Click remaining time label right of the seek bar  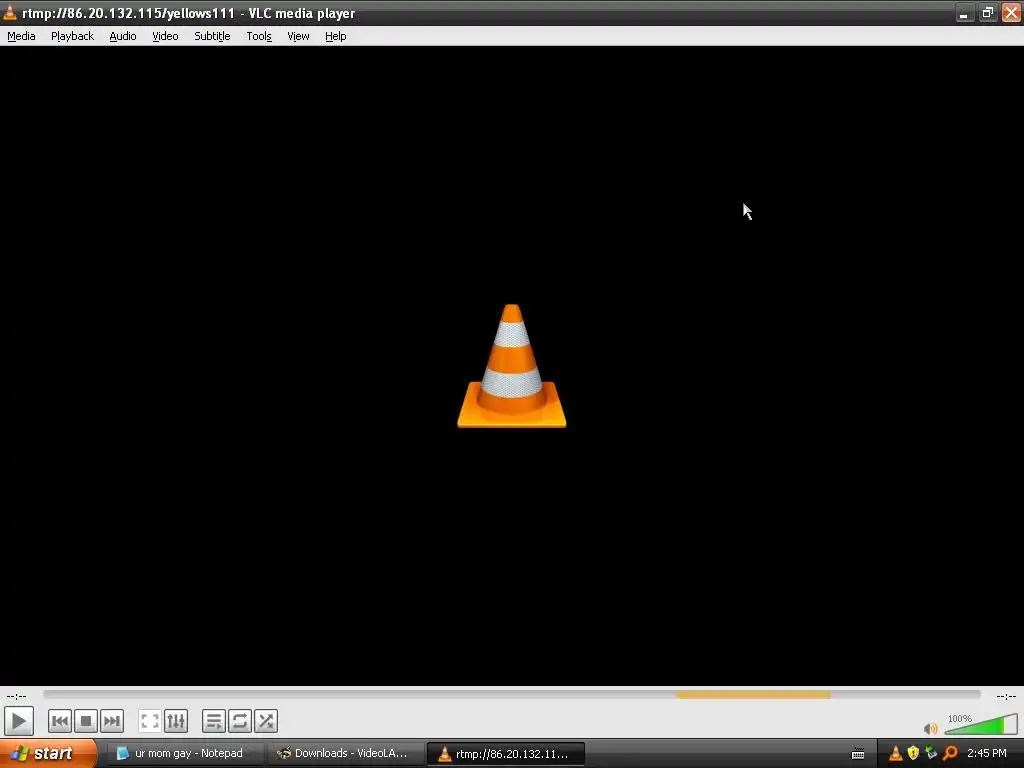pyautogui.click(x=1006, y=696)
